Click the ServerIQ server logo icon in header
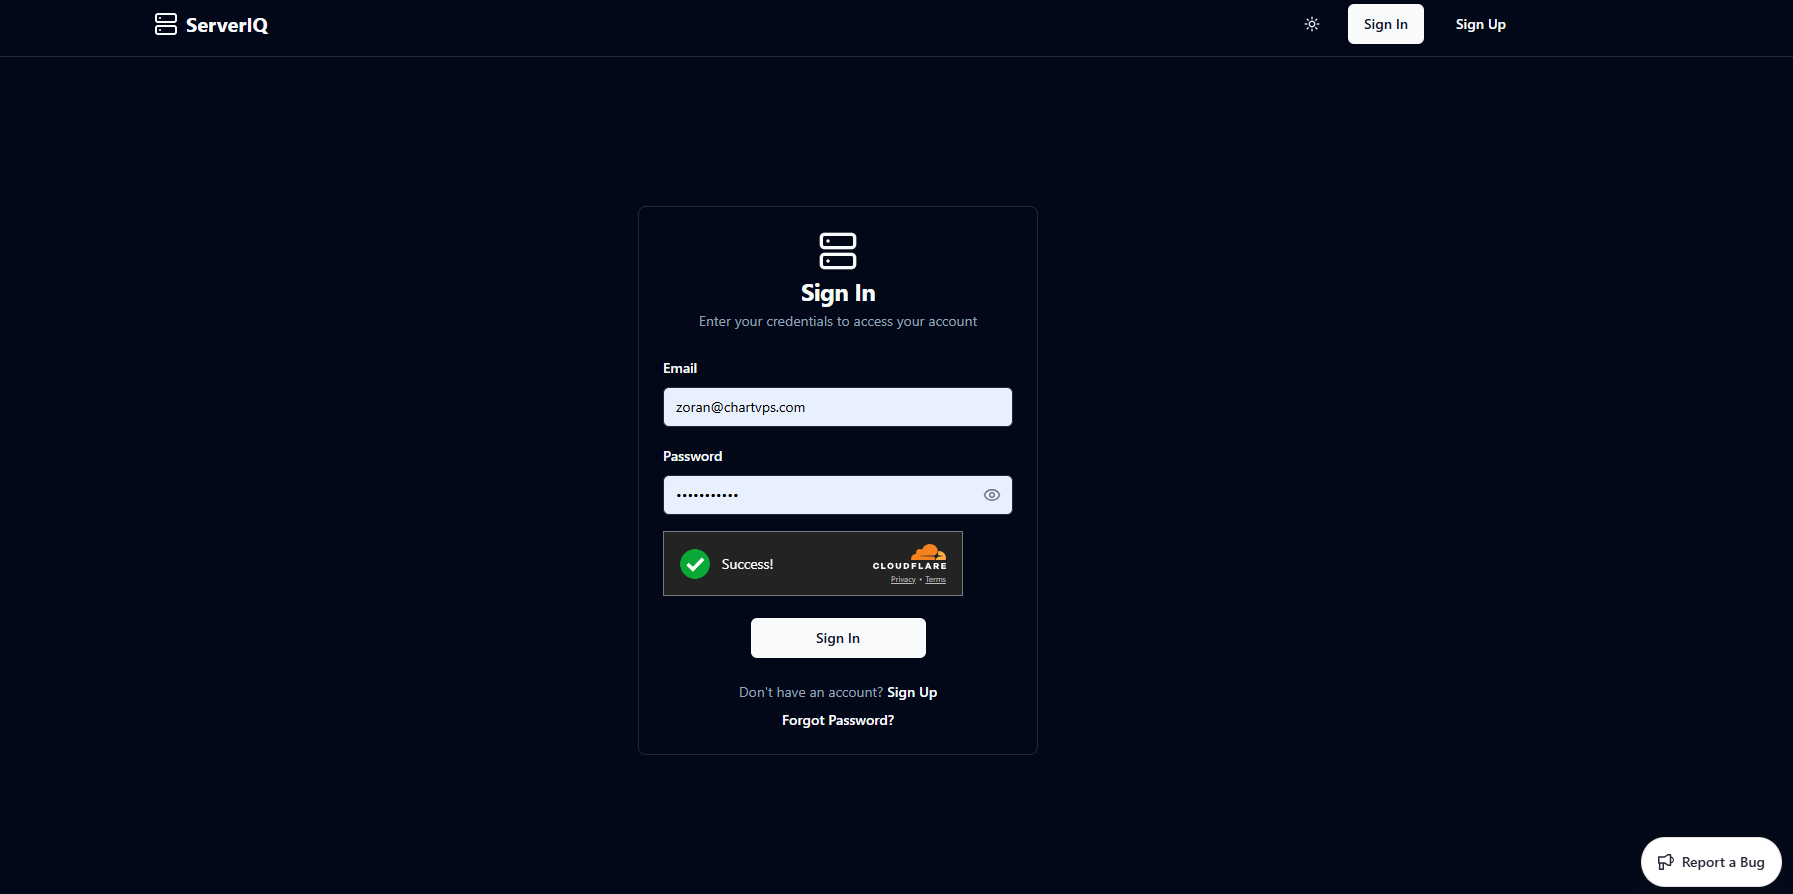The image size is (1793, 894). 166,25
